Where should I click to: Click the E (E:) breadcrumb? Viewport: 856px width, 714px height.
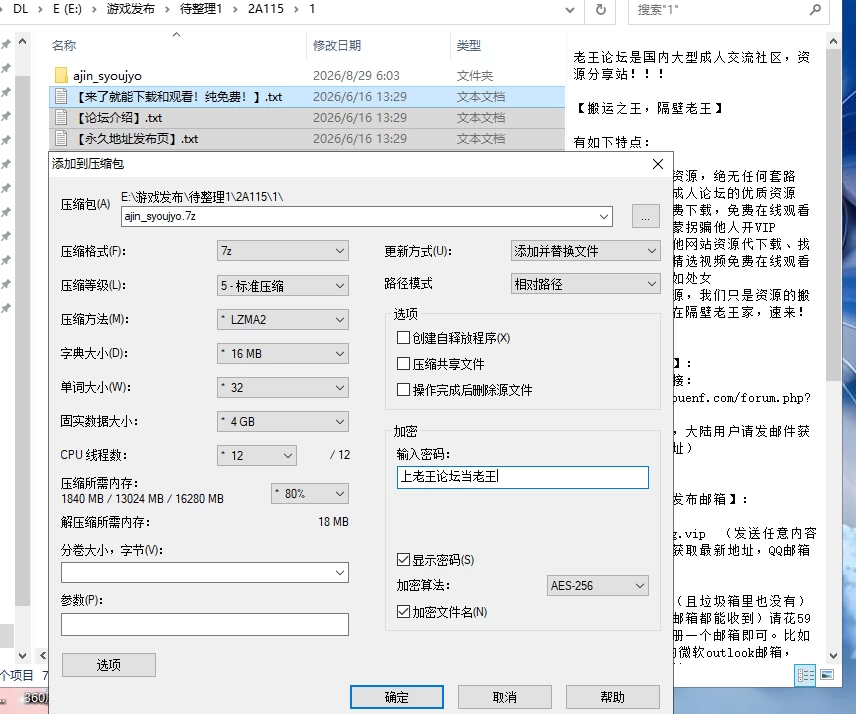[67, 9]
